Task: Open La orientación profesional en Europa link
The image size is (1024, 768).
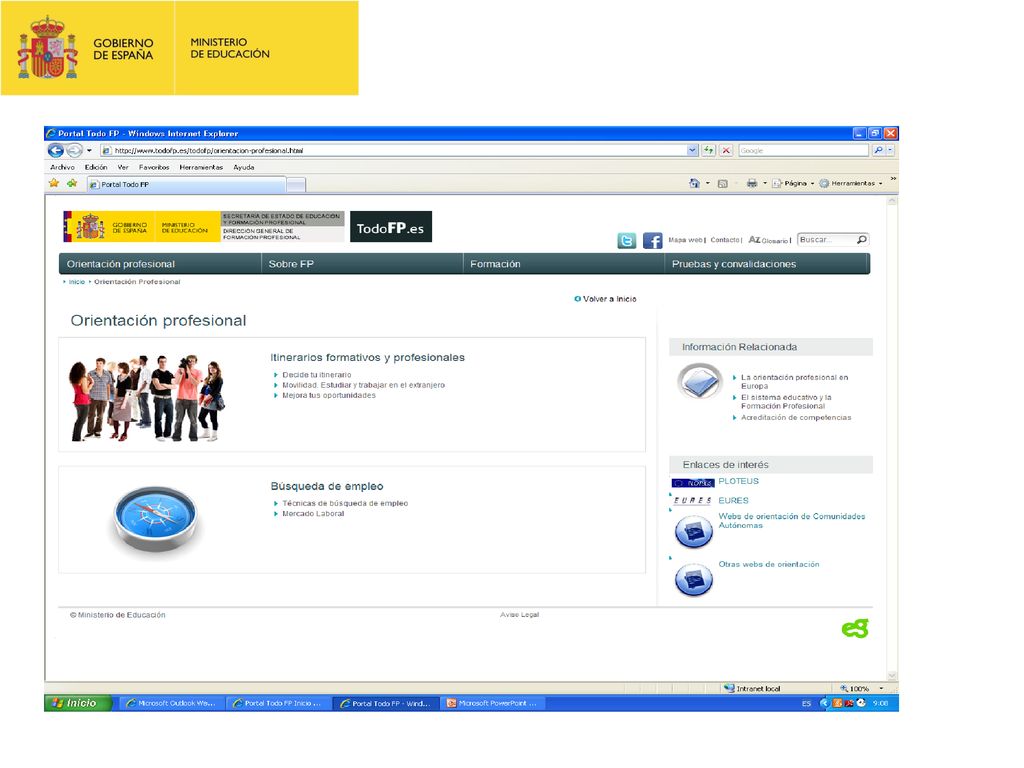Action: pyautogui.click(x=794, y=381)
